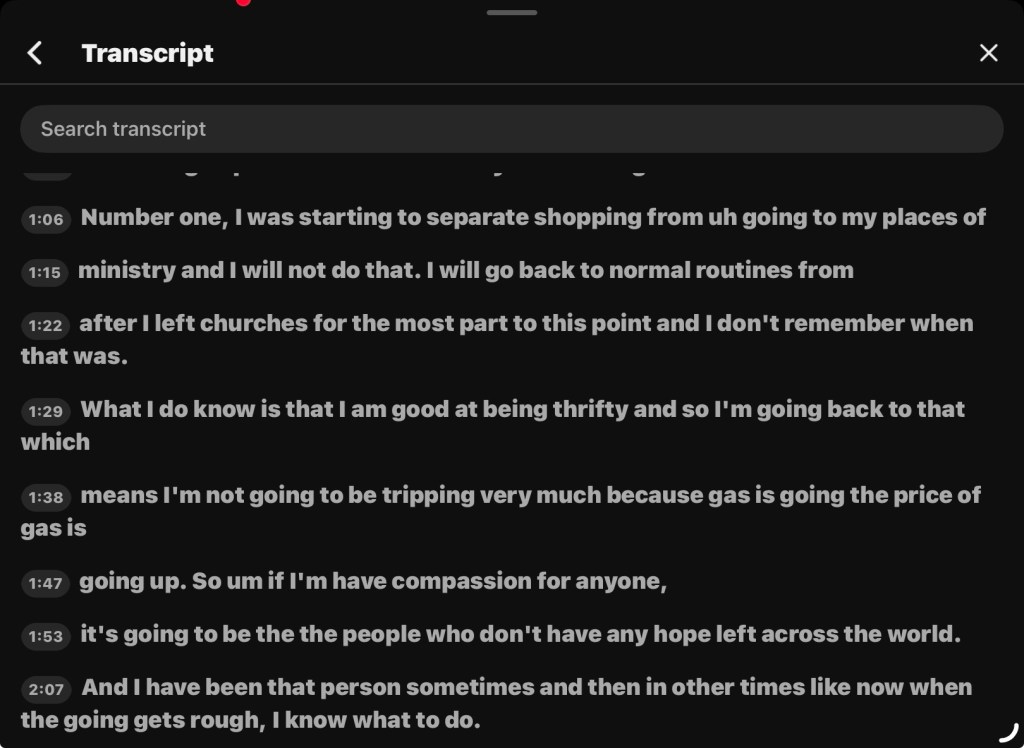Select the line "And I have been that person"

pos(526,688)
